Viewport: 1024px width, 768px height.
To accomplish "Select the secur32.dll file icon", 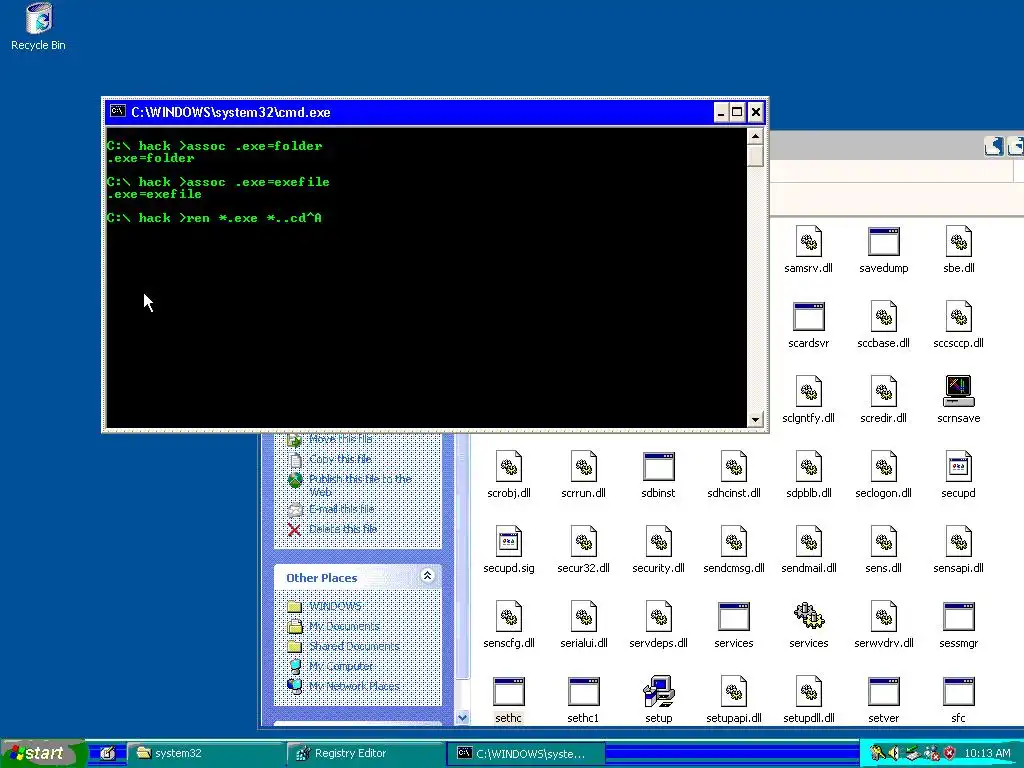I will click(x=584, y=542).
